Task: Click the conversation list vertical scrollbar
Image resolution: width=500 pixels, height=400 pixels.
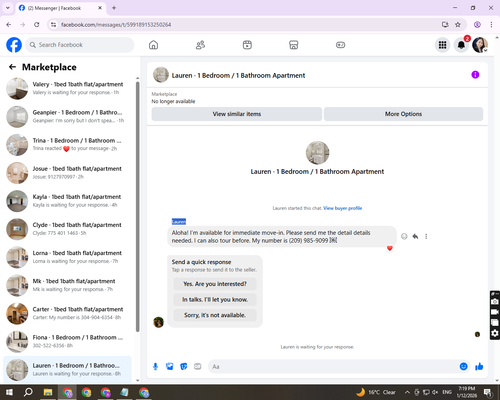Action: [137, 207]
